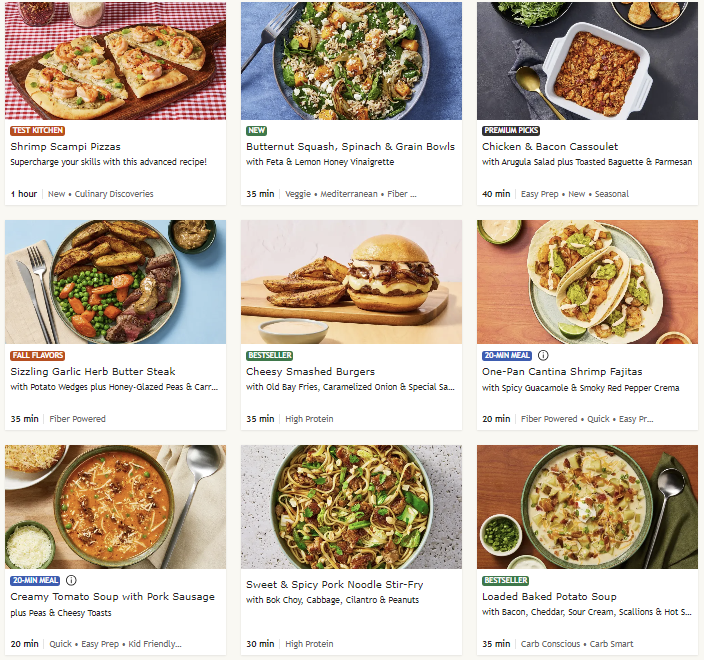
Task: Click the TEST KITCHEN badge
Action: tap(37, 130)
